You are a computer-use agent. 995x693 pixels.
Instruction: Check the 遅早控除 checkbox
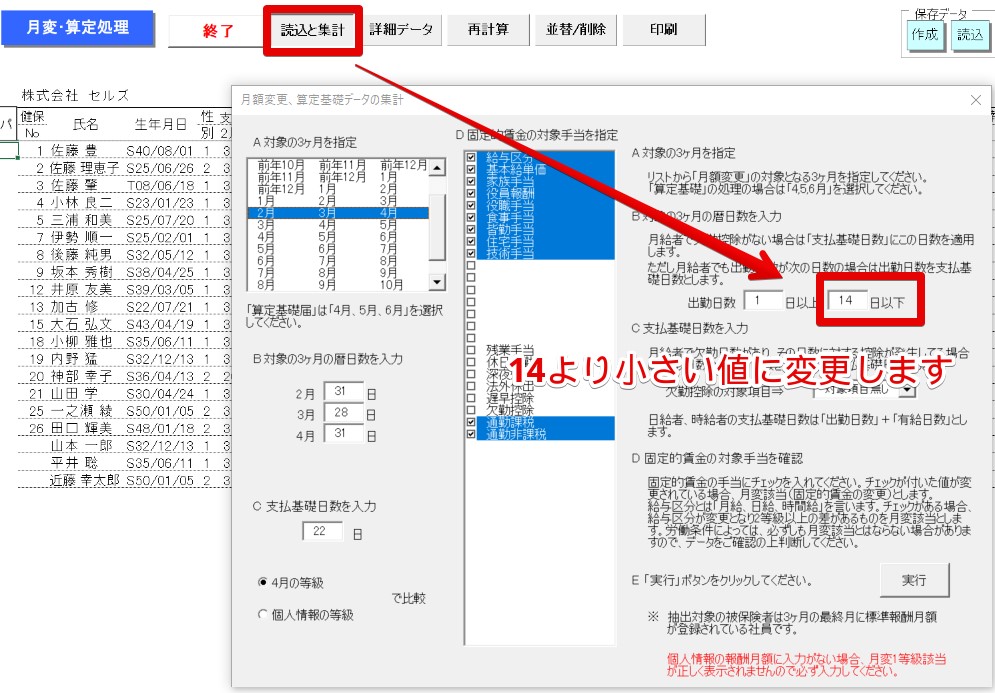coord(471,398)
